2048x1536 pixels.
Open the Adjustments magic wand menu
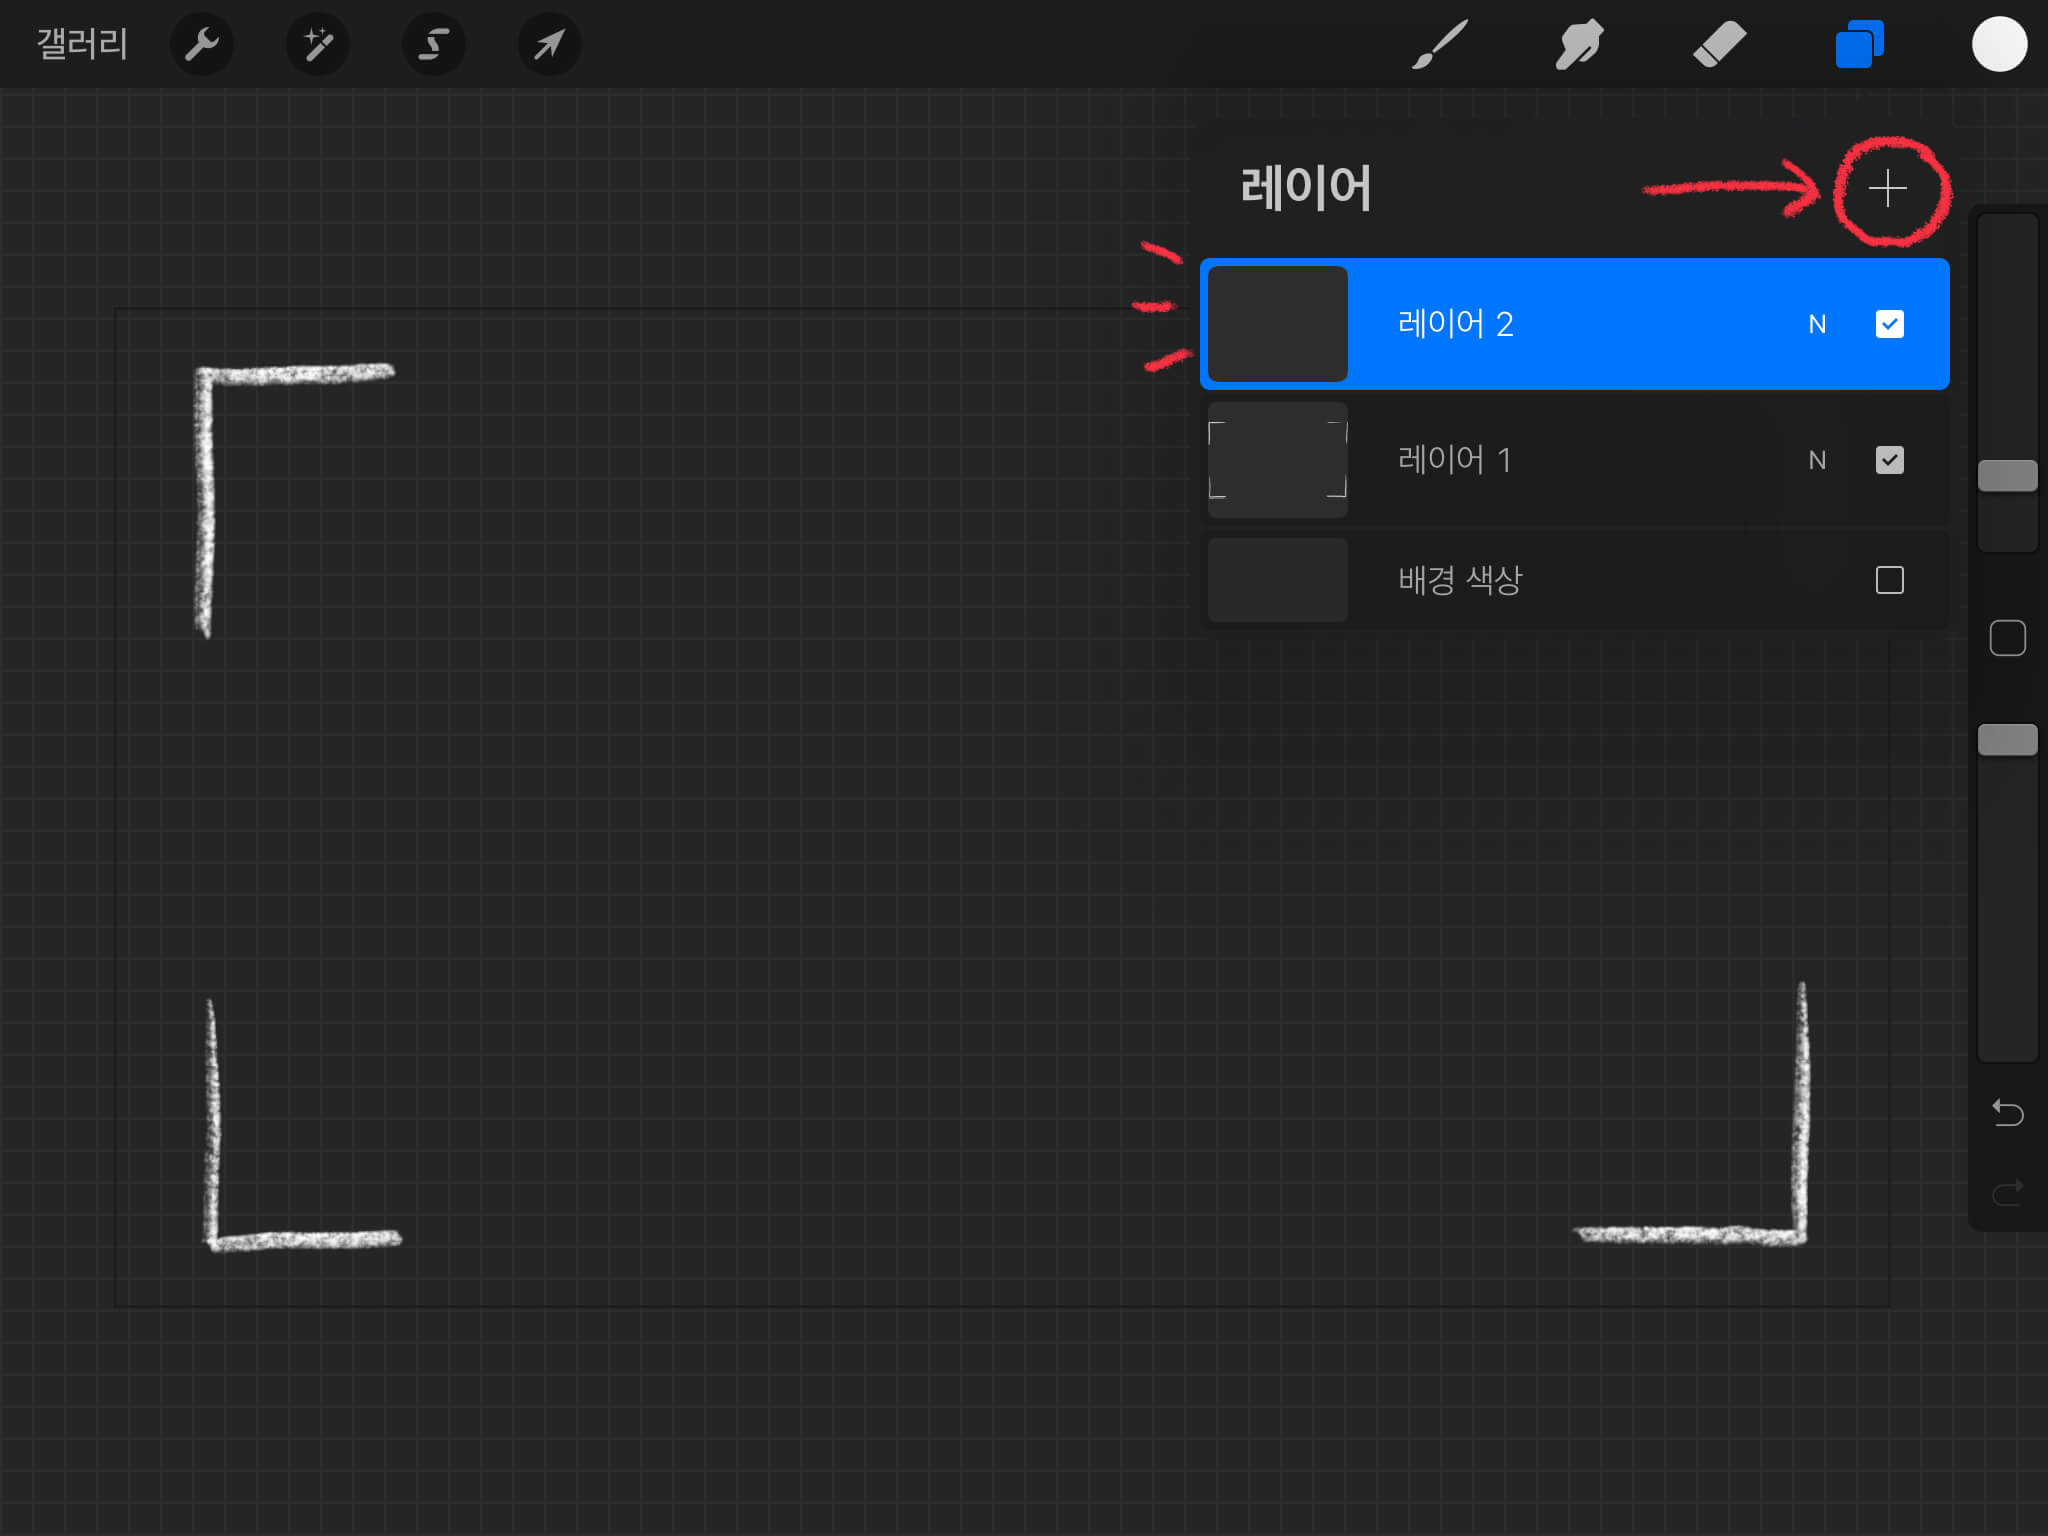317,44
